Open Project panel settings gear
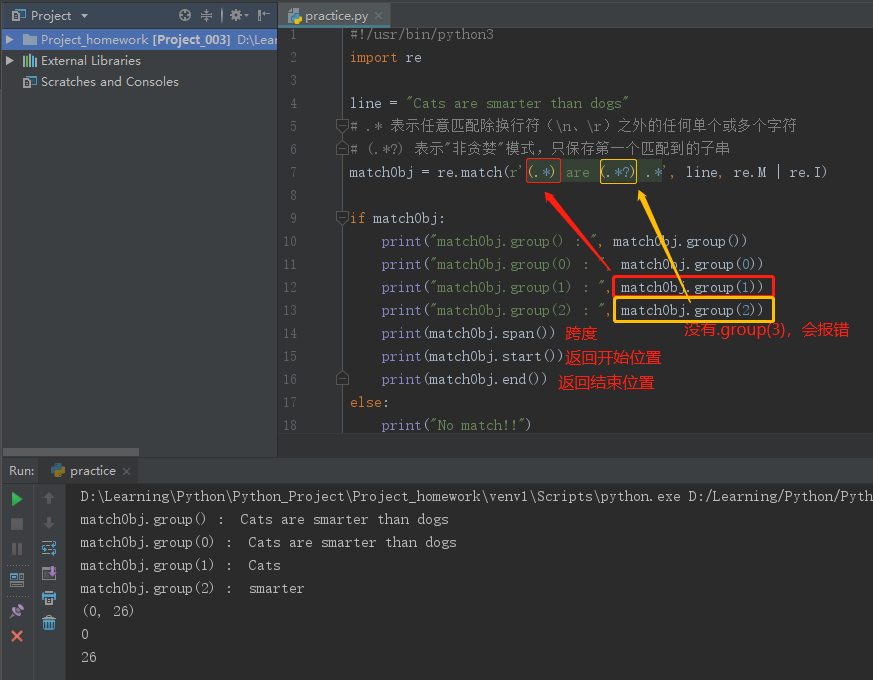Viewport: 873px width, 680px height. click(x=236, y=16)
